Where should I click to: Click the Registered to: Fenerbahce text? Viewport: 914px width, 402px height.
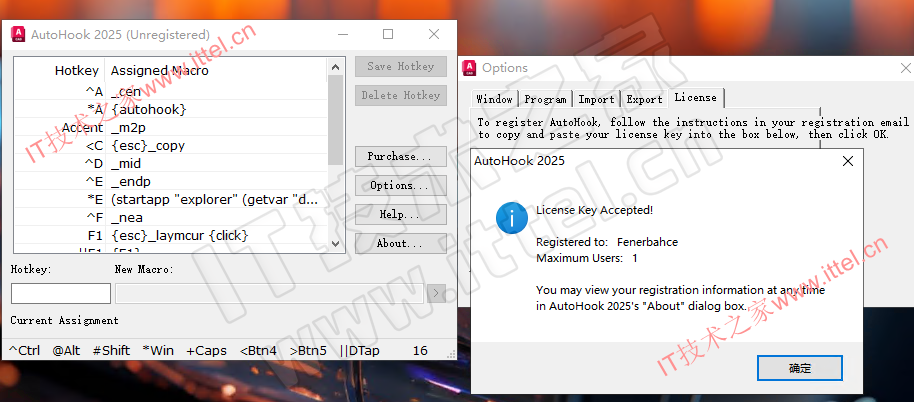tap(607, 242)
